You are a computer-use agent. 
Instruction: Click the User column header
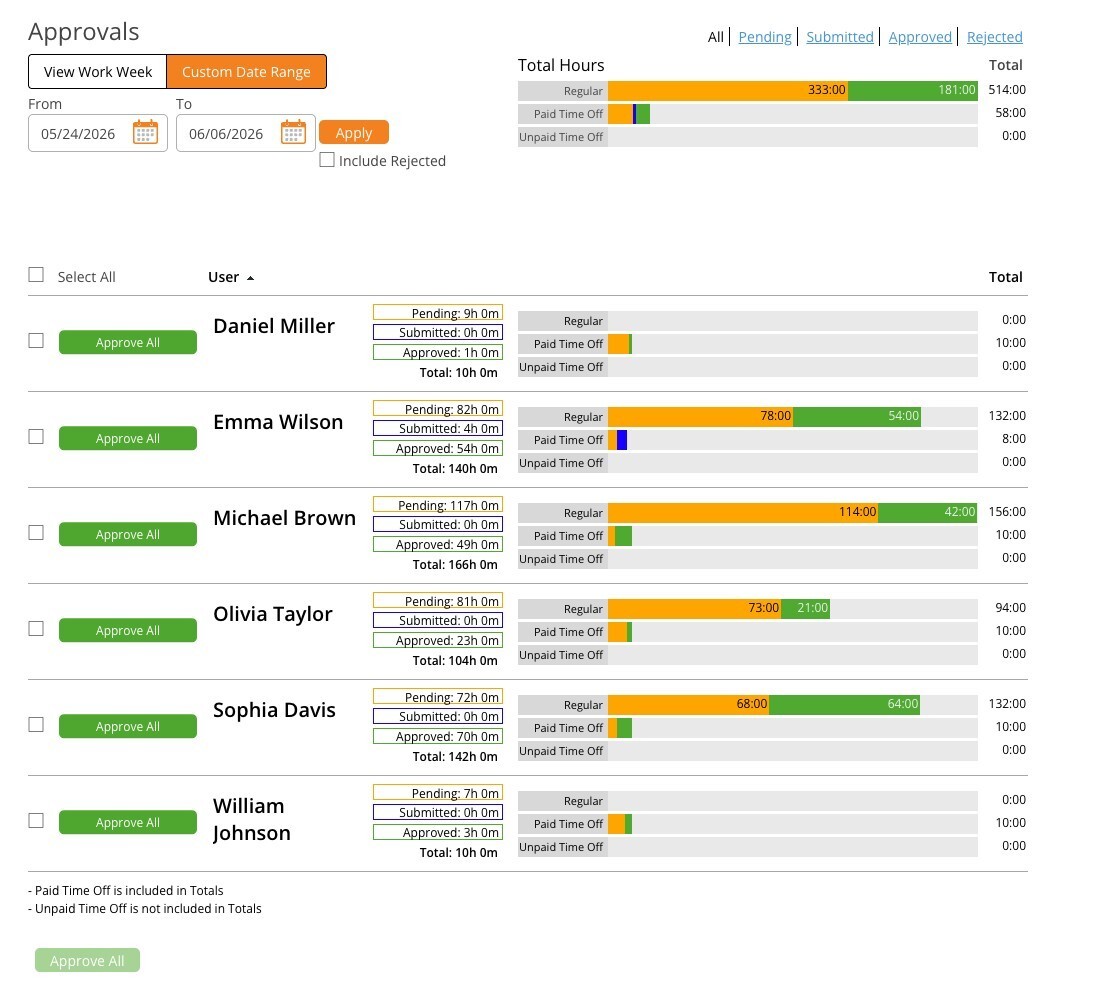(223, 278)
